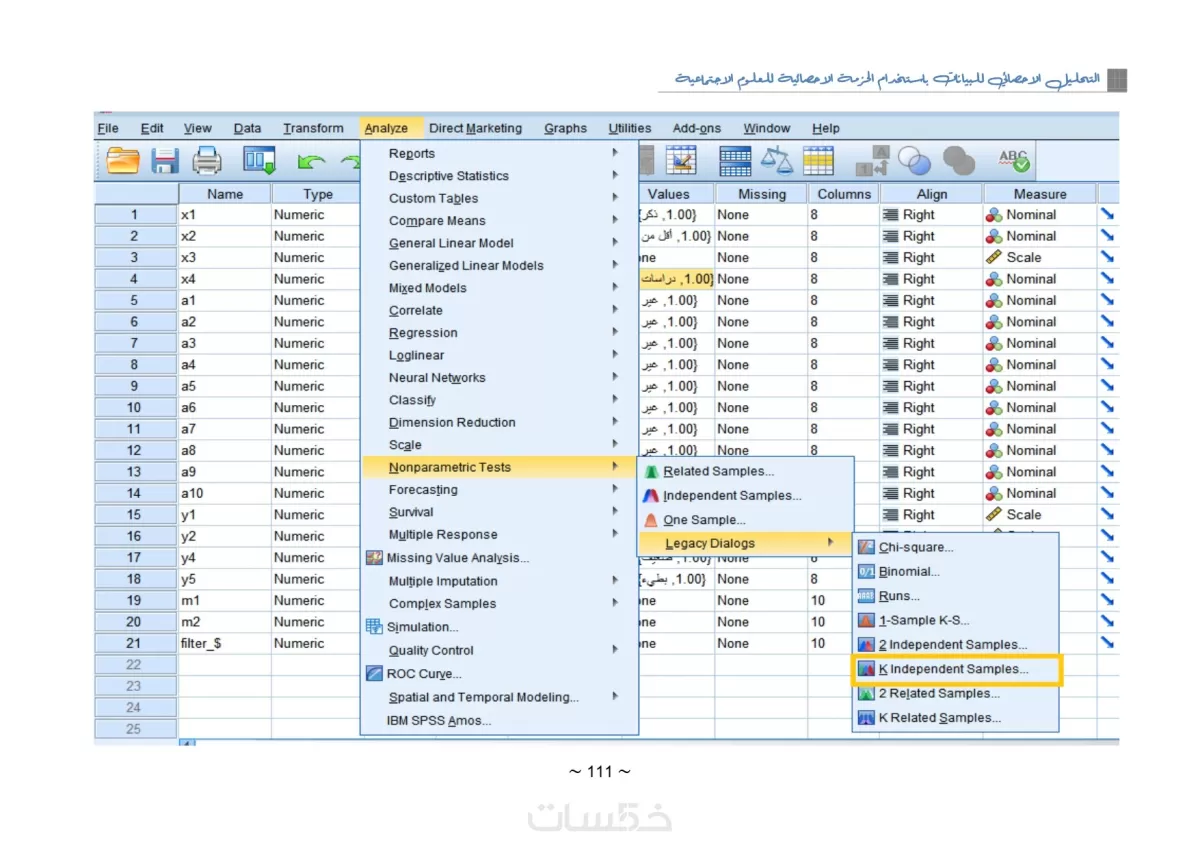Screen dimensions: 1200x849
Task: Select the Binomial test option
Action: (x=903, y=571)
